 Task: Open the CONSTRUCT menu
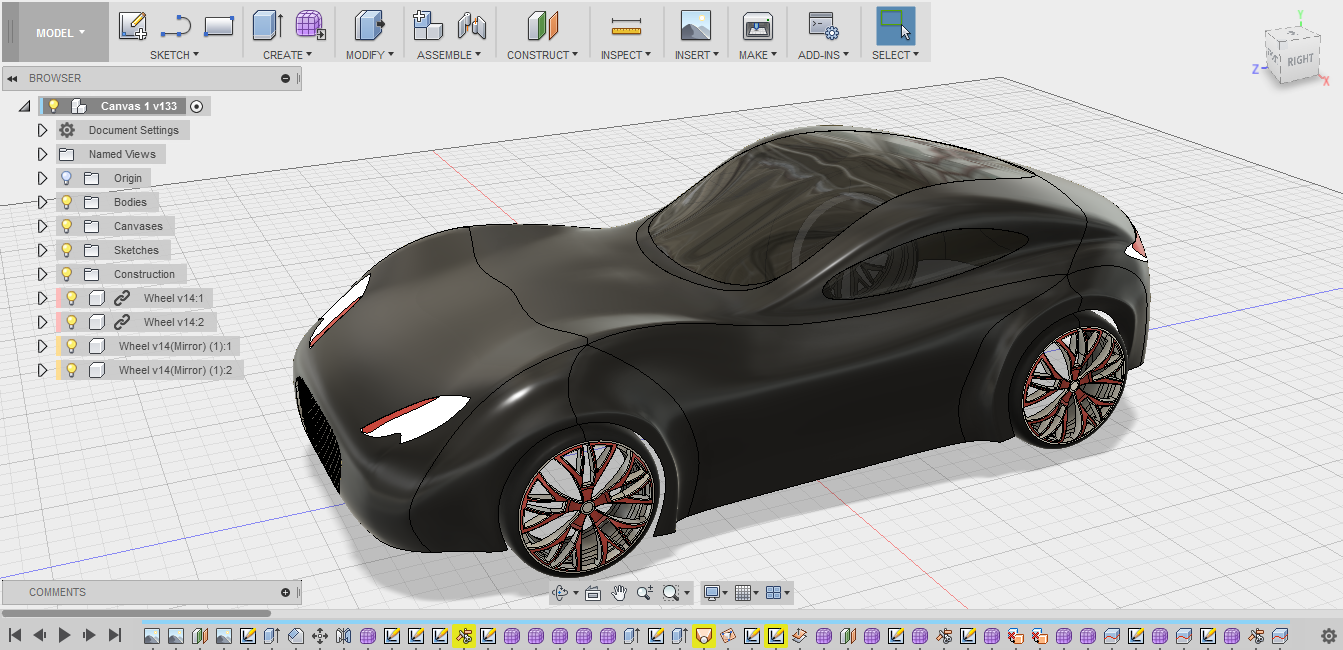pyautogui.click(x=543, y=55)
